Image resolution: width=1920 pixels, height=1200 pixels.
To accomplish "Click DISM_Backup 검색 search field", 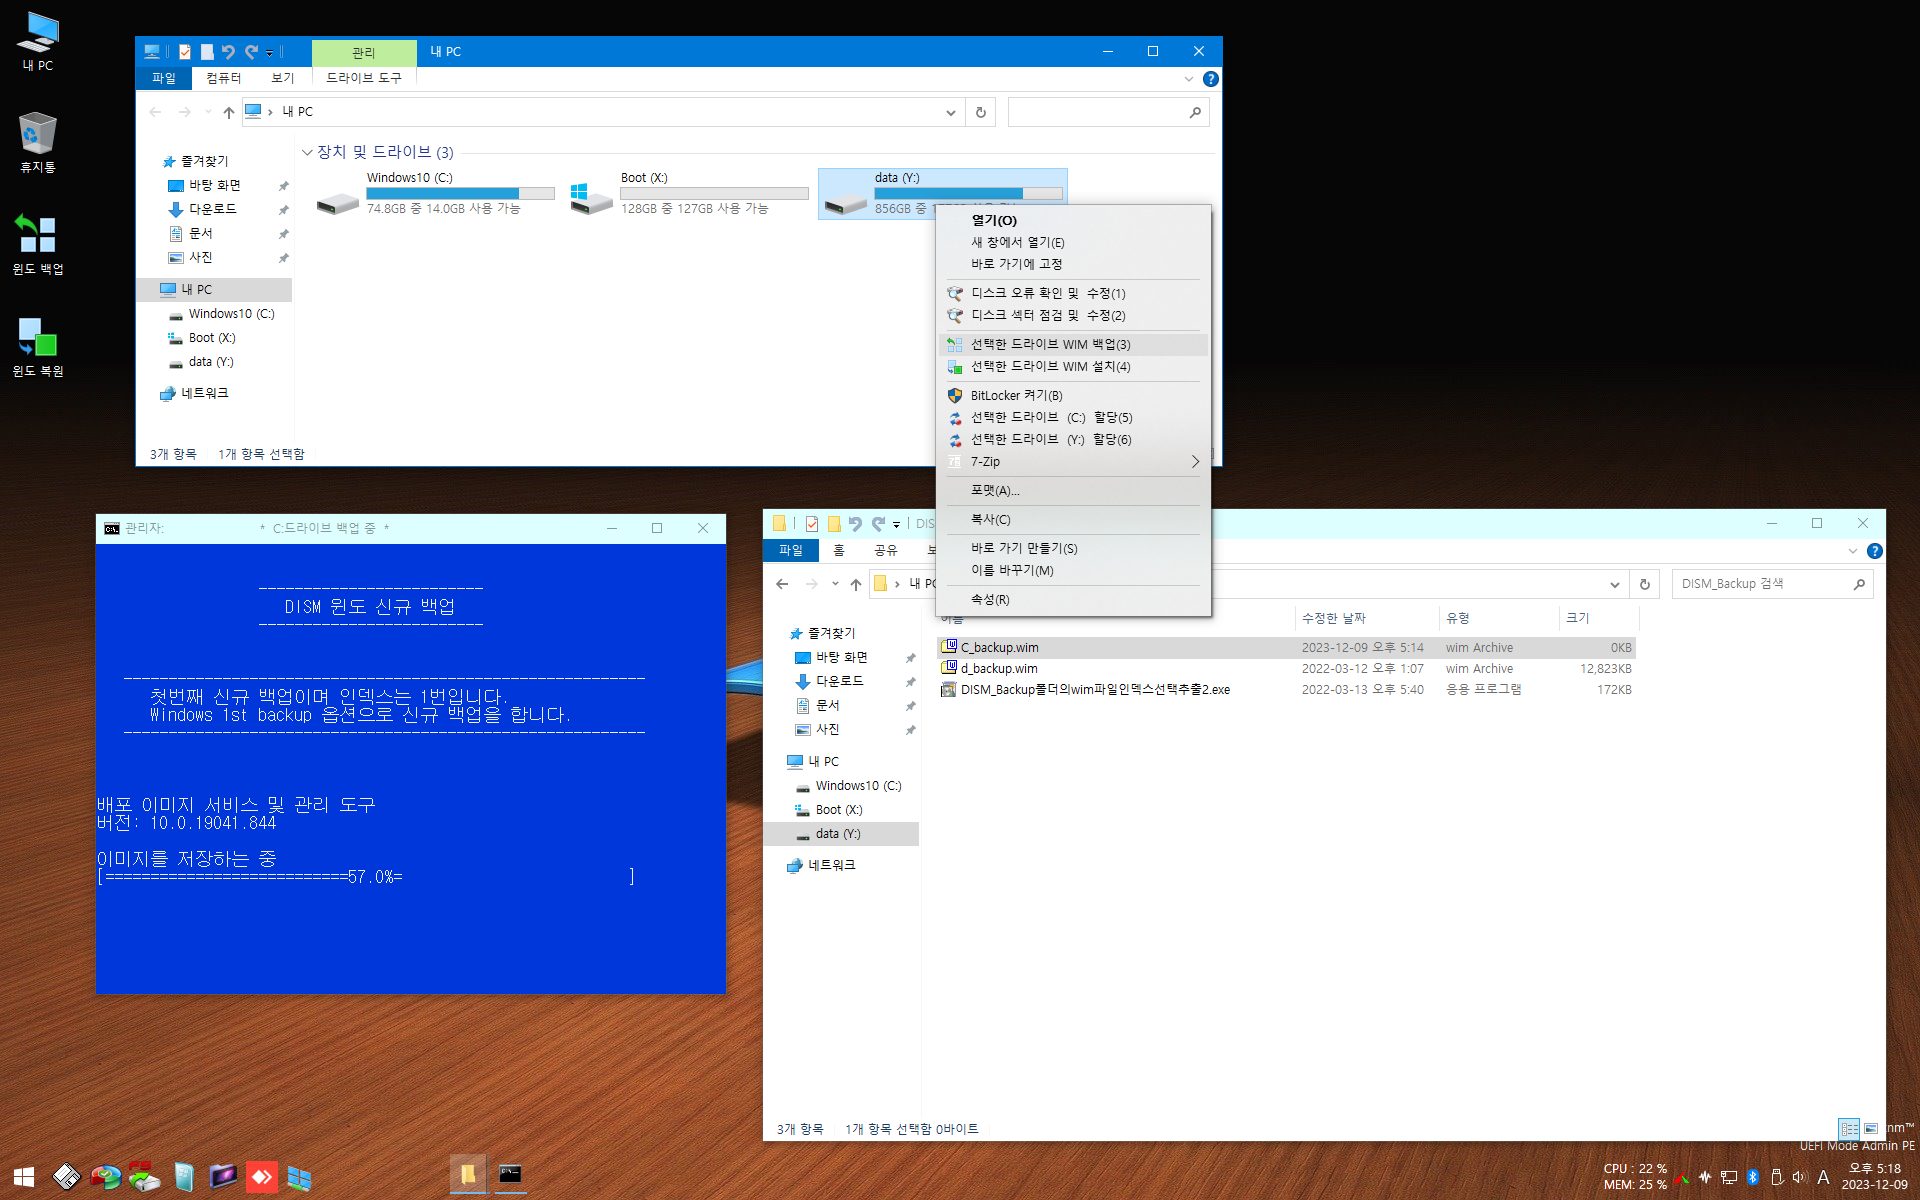I will click(1772, 584).
